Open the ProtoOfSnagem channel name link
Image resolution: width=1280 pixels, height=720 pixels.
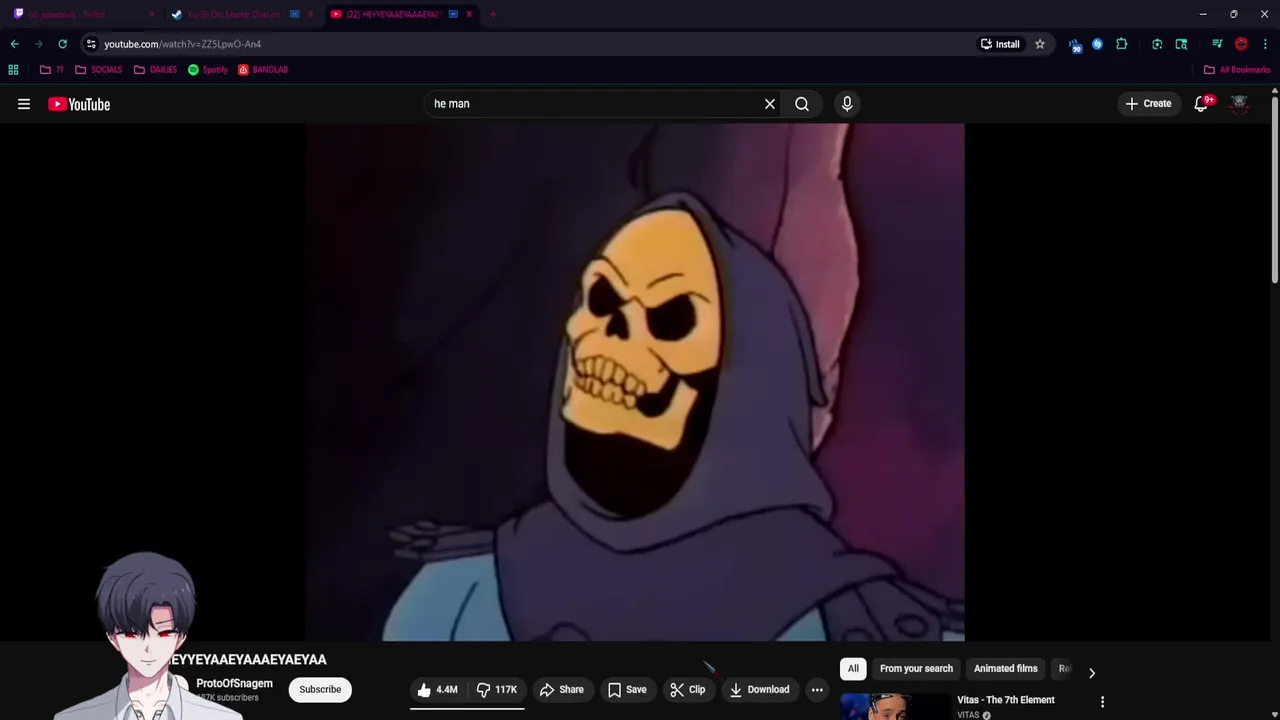coord(234,684)
